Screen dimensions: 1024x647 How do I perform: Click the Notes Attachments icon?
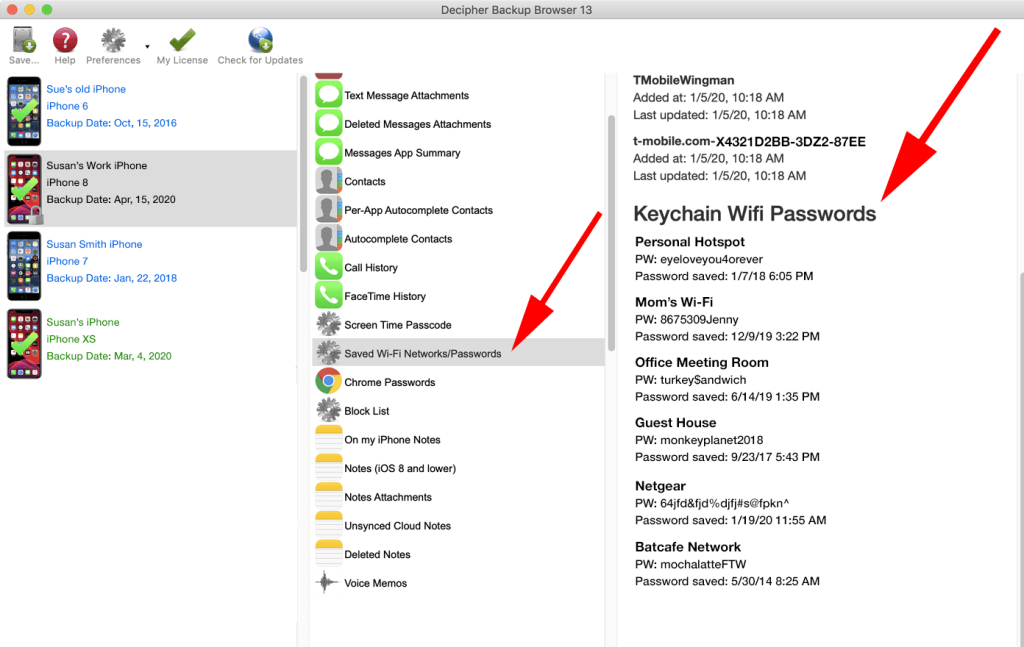pyautogui.click(x=328, y=497)
